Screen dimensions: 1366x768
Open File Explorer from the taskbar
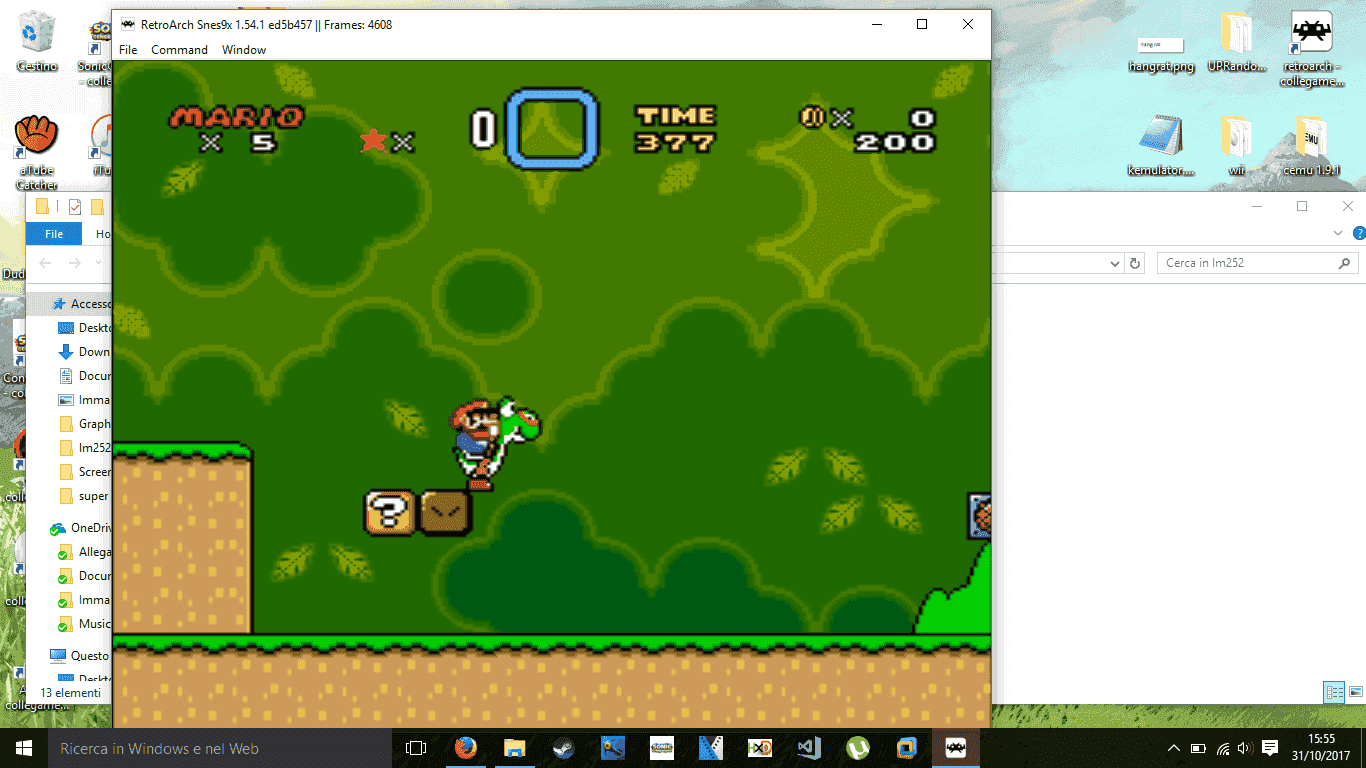514,748
